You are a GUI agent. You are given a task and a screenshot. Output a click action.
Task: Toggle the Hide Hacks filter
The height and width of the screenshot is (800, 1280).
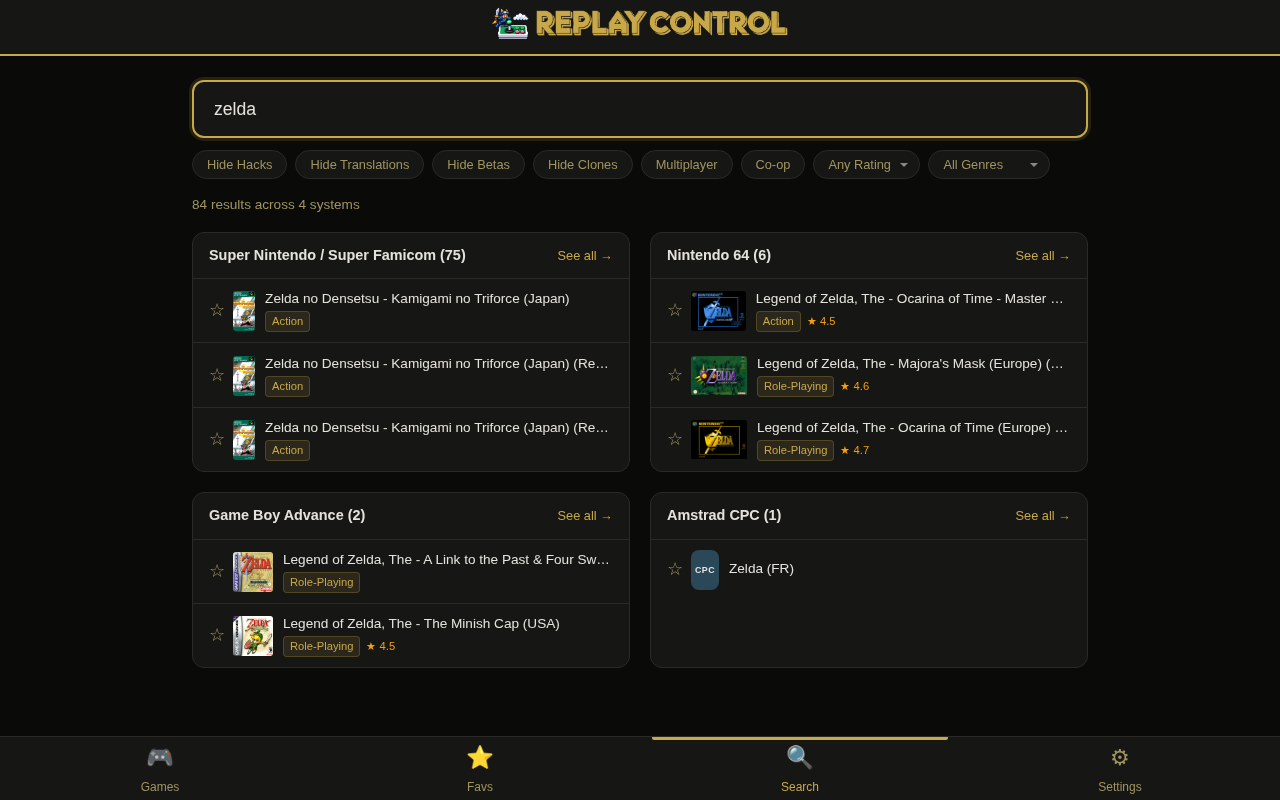[239, 165]
